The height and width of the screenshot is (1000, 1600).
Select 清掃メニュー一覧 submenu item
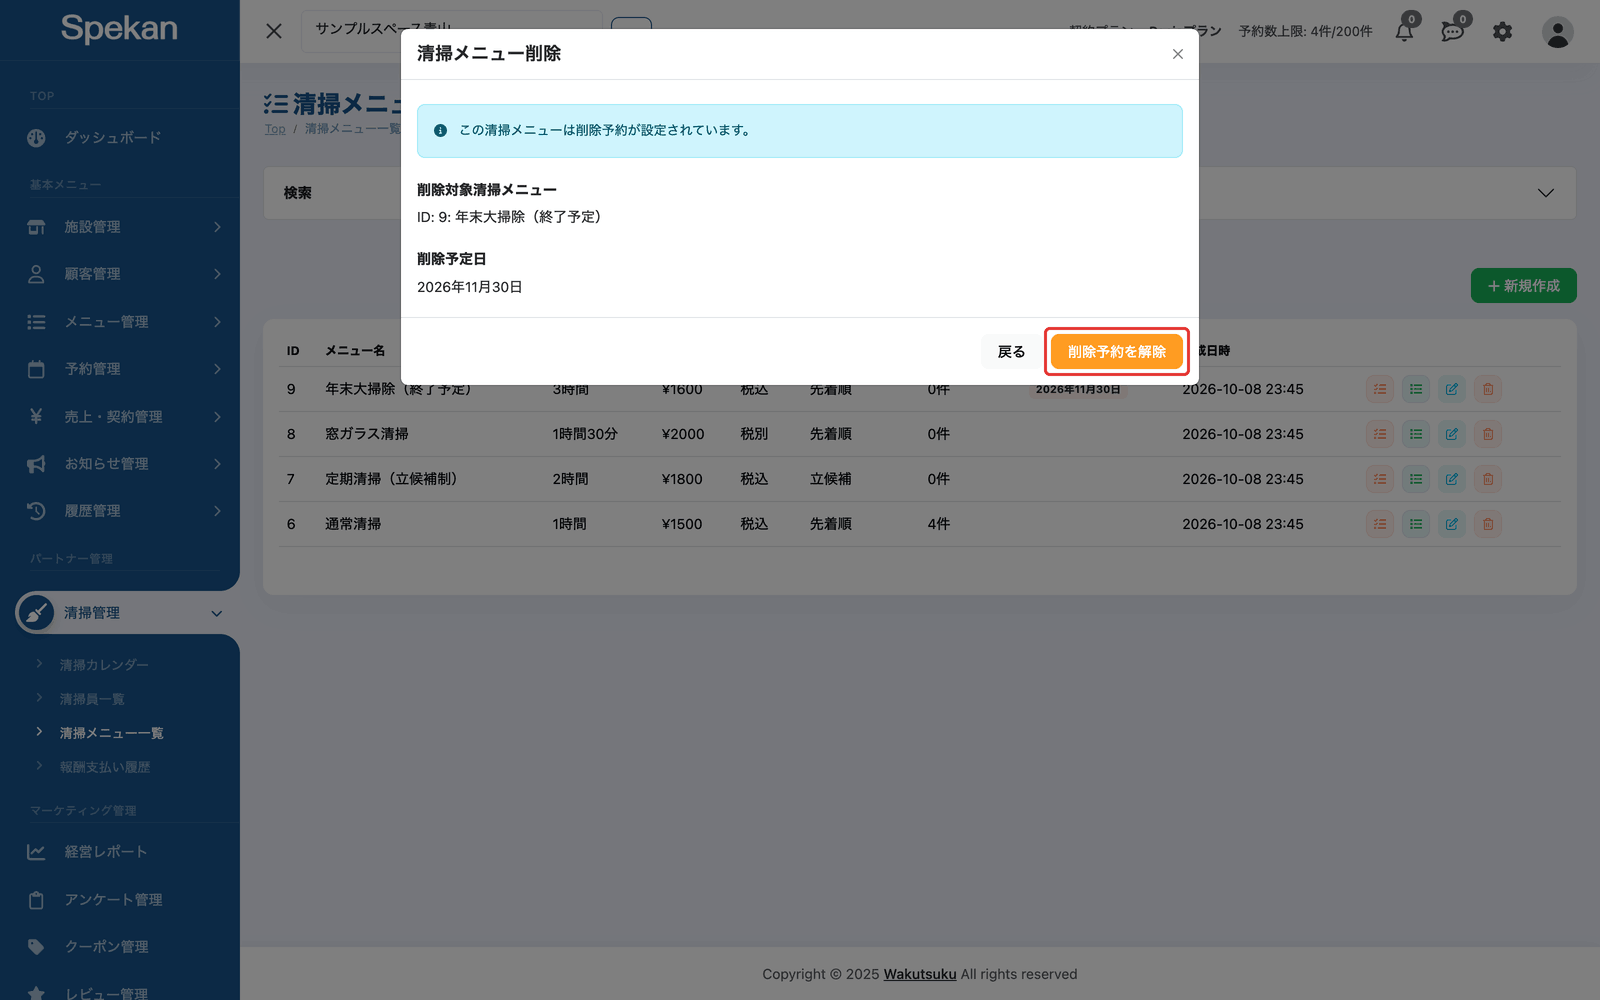111,733
